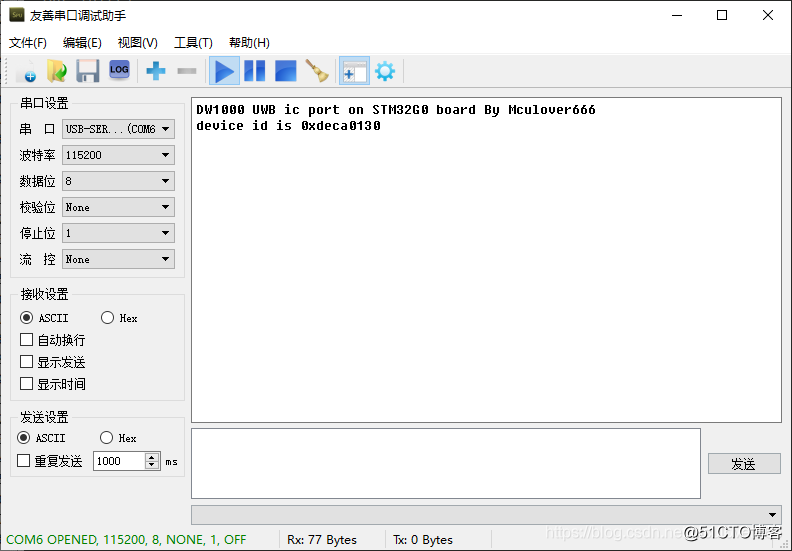Open the 数据位 dropdown
The width and height of the screenshot is (792, 551).
point(118,181)
